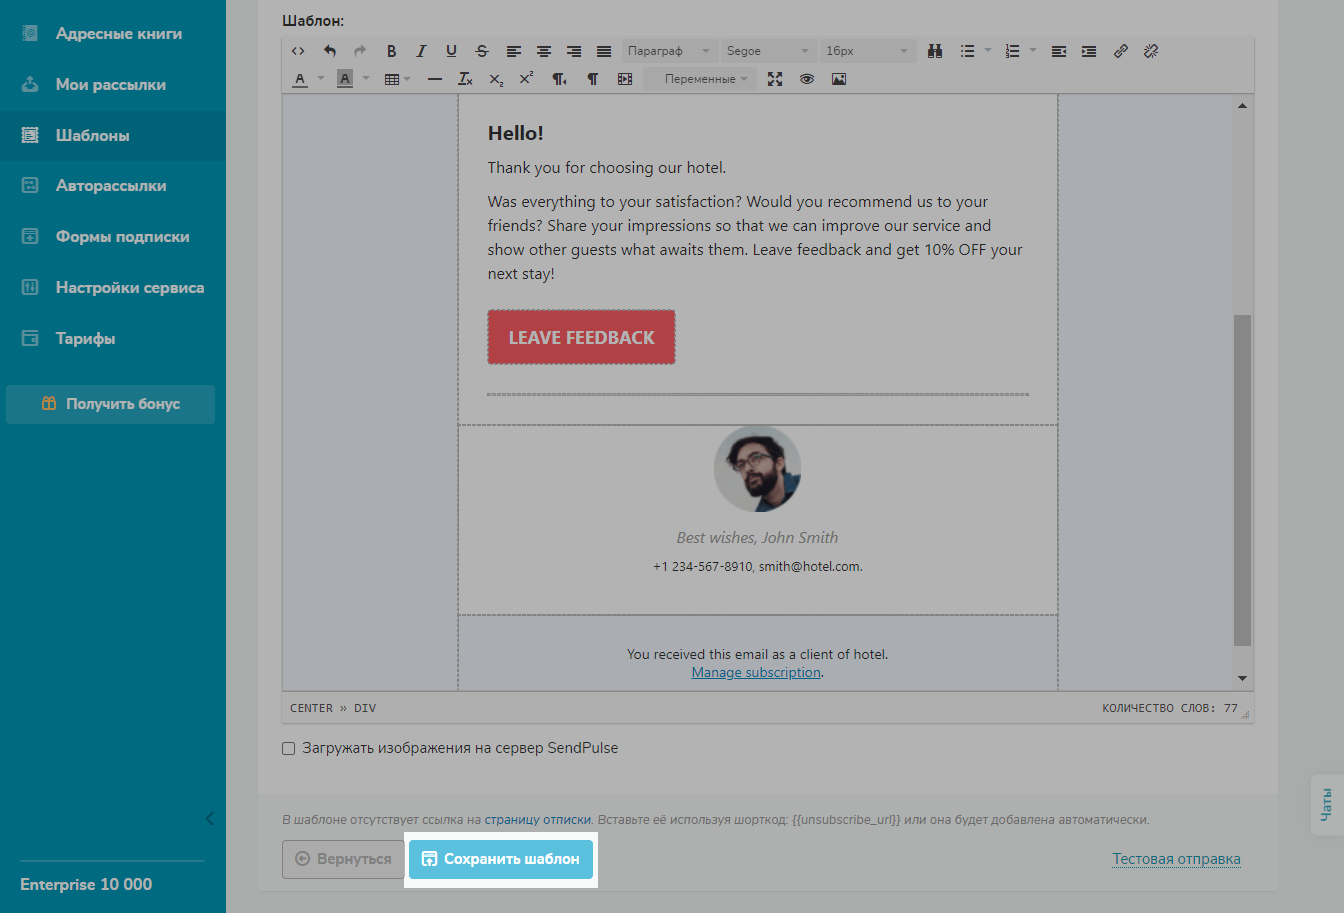Image resolution: width=1344 pixels, height=913 pixels.
Task: Click the Вернуться button
Action: (343, 859)
